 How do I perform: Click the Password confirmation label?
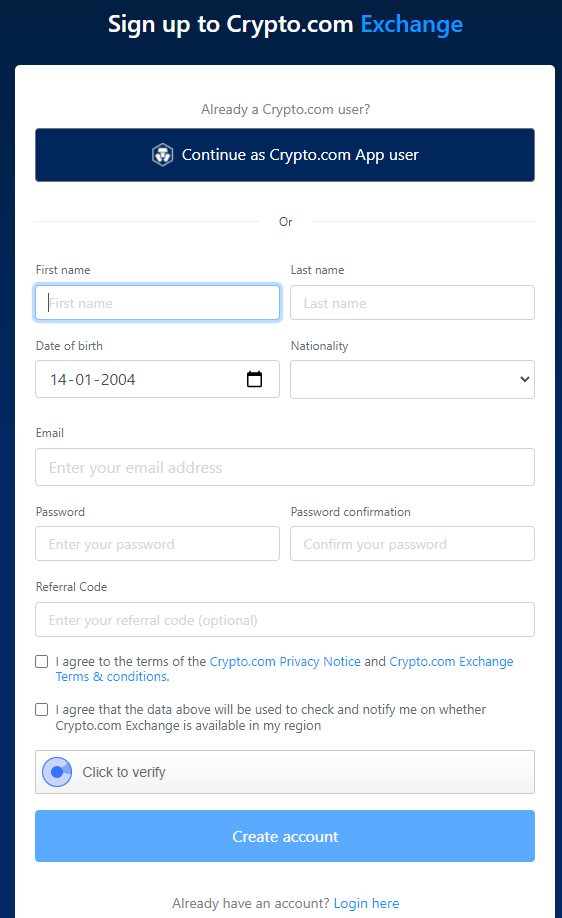pyautogui.click(x=351, y=512)
